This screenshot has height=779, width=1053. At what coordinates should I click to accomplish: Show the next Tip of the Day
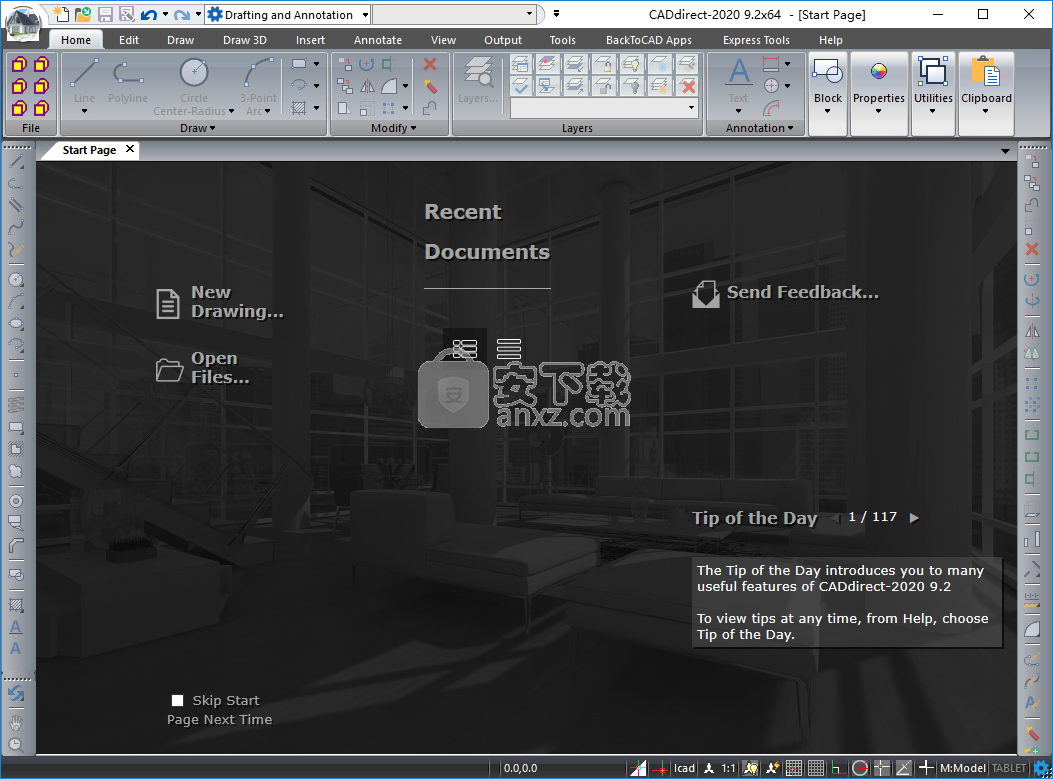coord(914,518)
